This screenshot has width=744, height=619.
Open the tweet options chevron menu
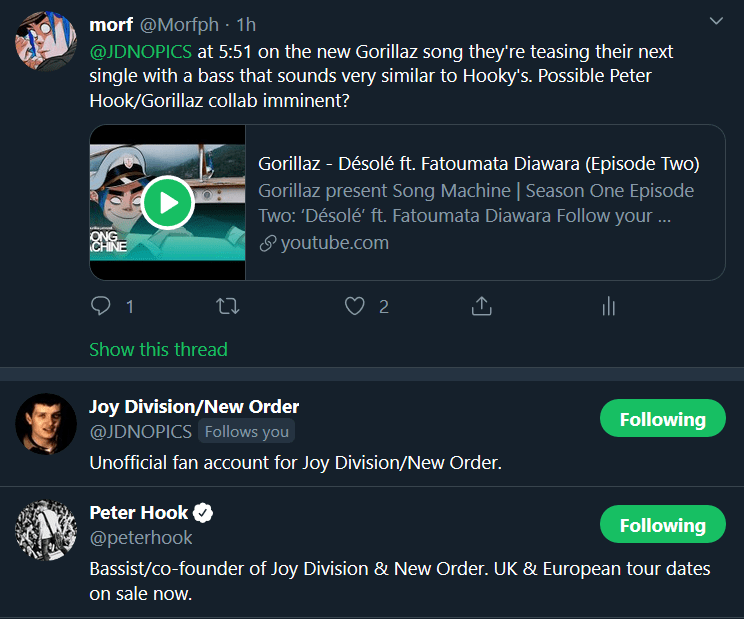(x=716, y=21)
